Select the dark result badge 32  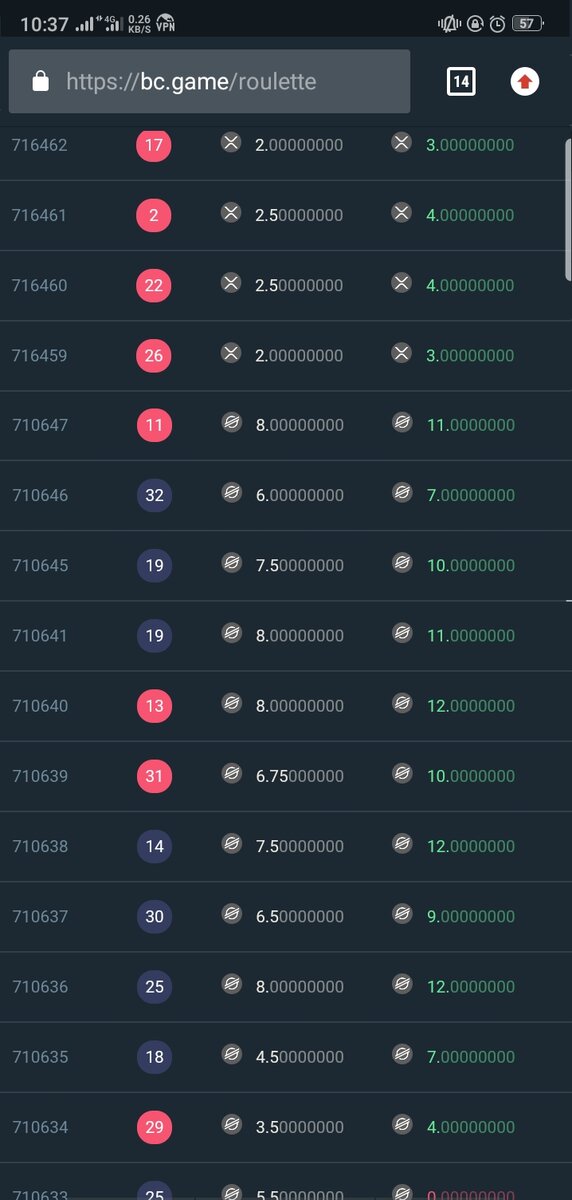[x=154, y=495]
